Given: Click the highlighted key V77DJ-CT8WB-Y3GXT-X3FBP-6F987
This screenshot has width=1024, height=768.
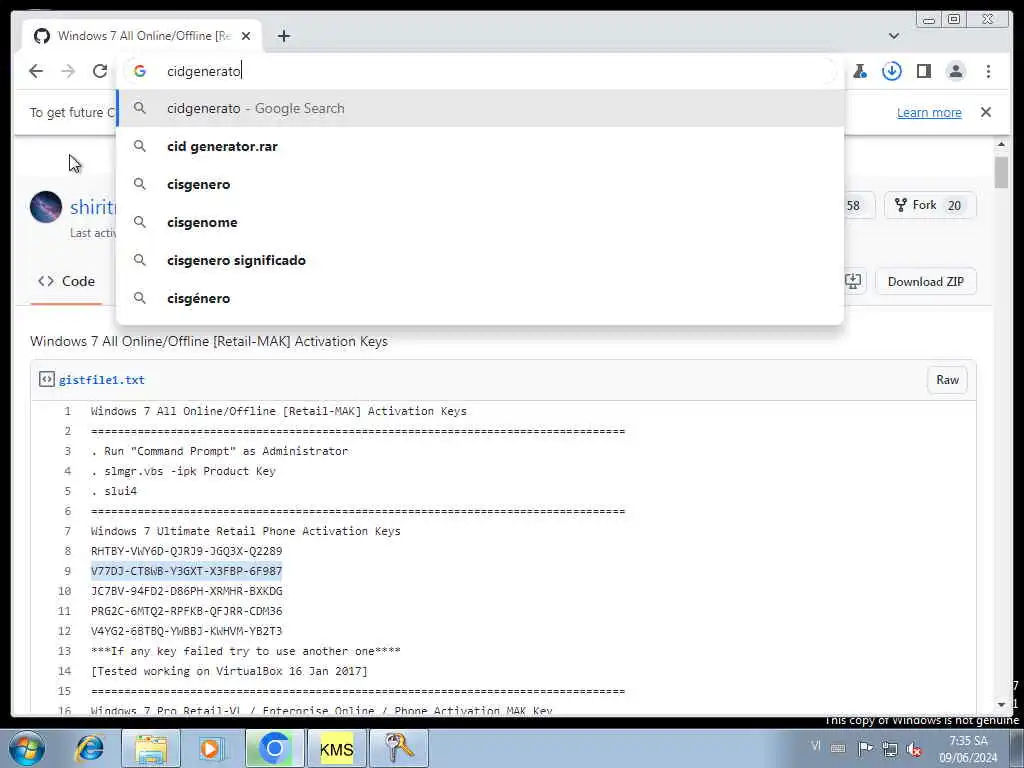Looking at the screenshot, I should (x=187, y=571).
